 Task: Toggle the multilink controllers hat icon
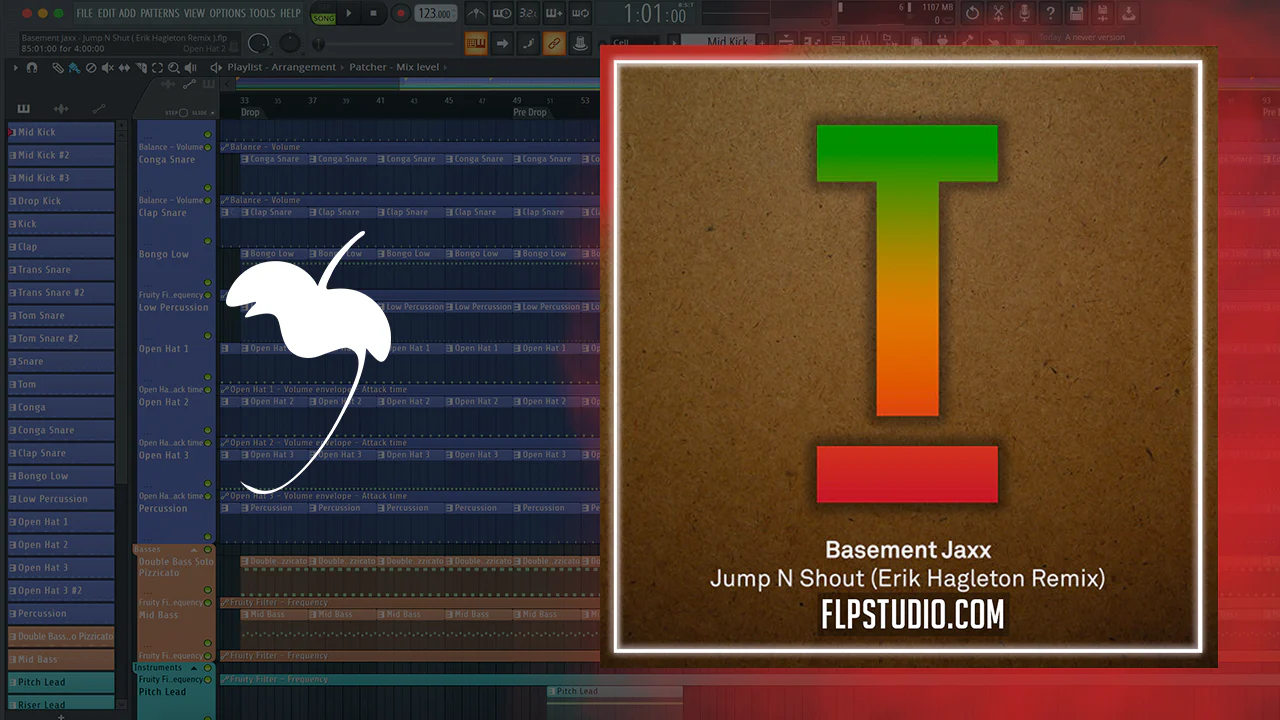[x=580, y=43]
